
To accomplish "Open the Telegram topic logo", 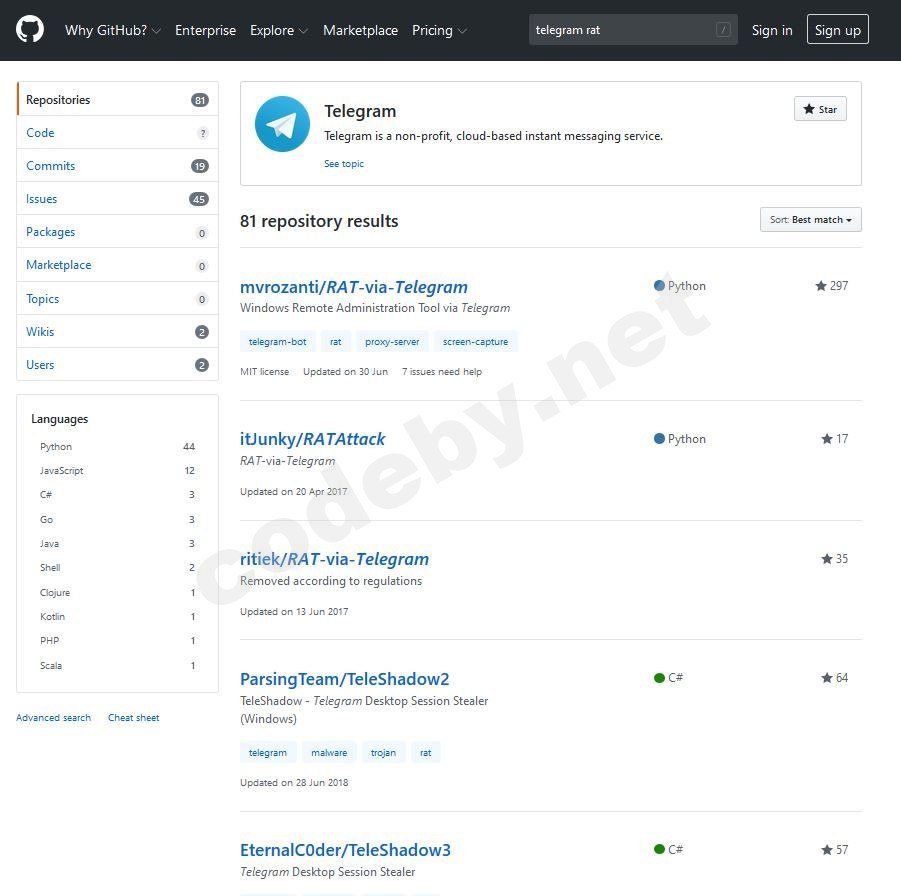I will (282, 124).
